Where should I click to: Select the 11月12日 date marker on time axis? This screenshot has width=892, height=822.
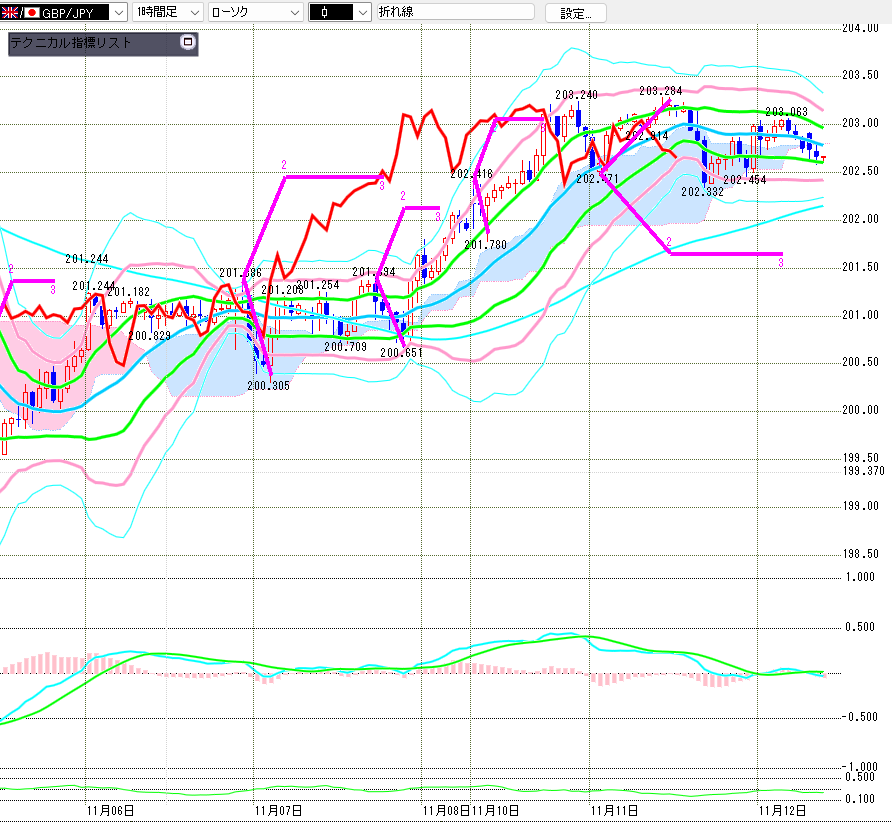click(x=783, y=810)
